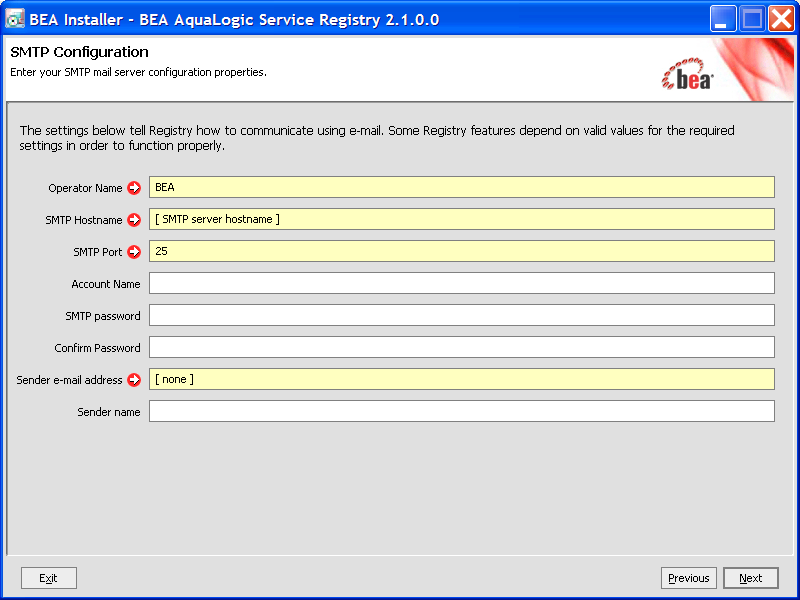Click the Sender e-mail address label
The width and height of the screenshot is (800, 600).
pyautogui.click(x=69, y=380)
